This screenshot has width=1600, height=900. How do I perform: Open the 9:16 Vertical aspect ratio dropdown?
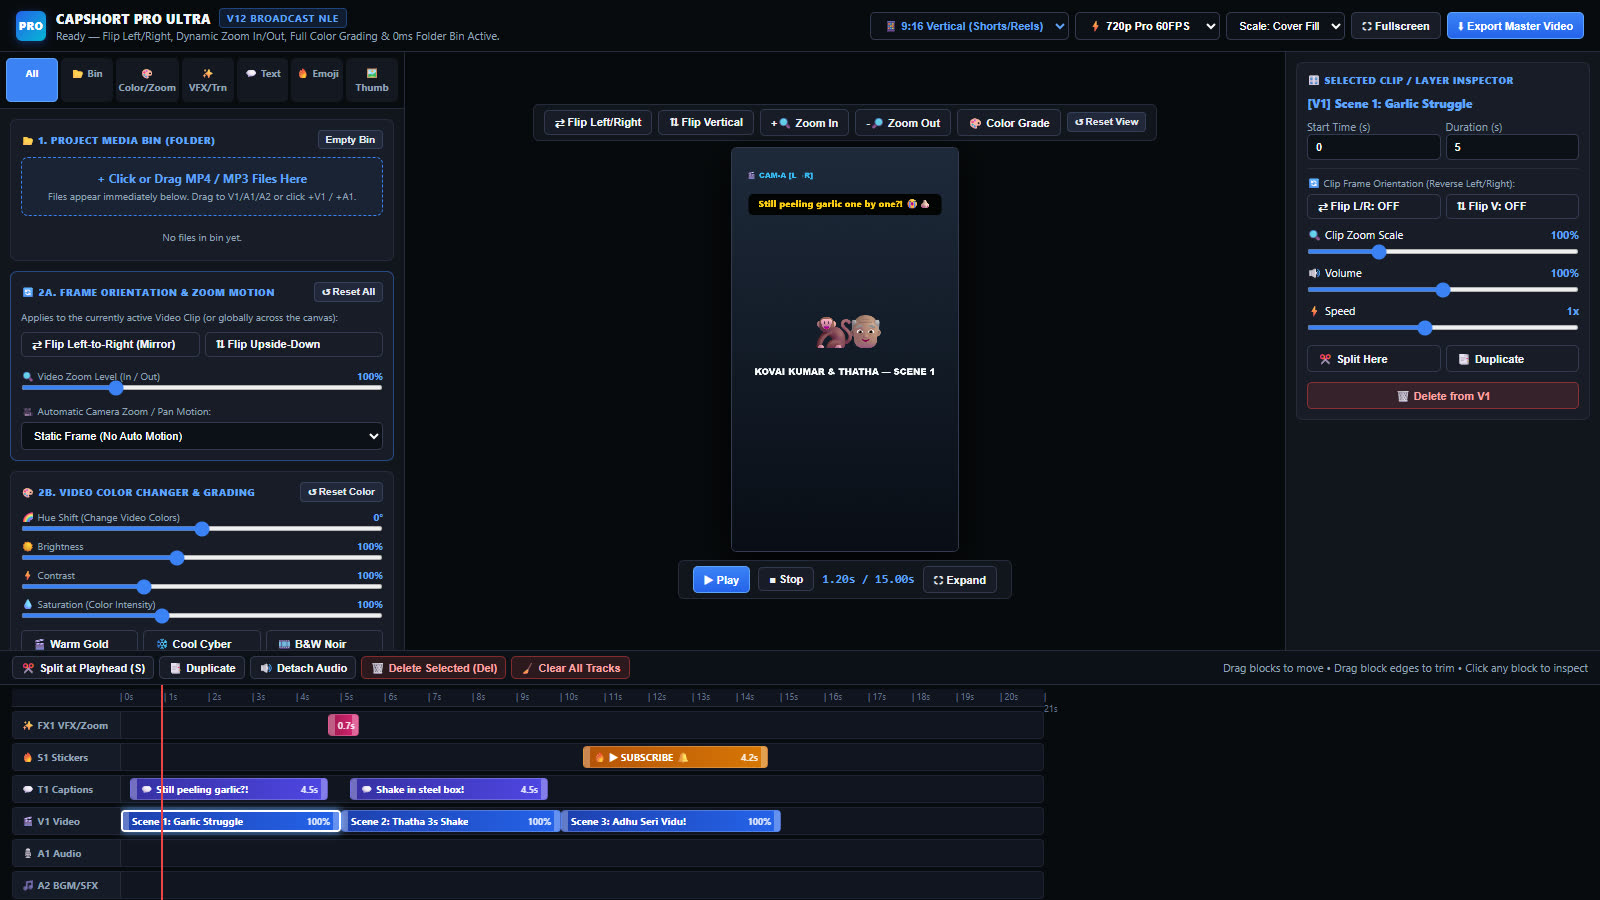point(969,26)
